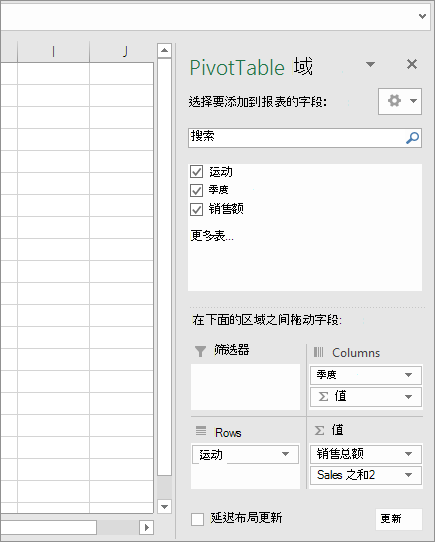Click the 销售额 field name
This screenshot has height=542, width=435.
[x=226, y=209]
